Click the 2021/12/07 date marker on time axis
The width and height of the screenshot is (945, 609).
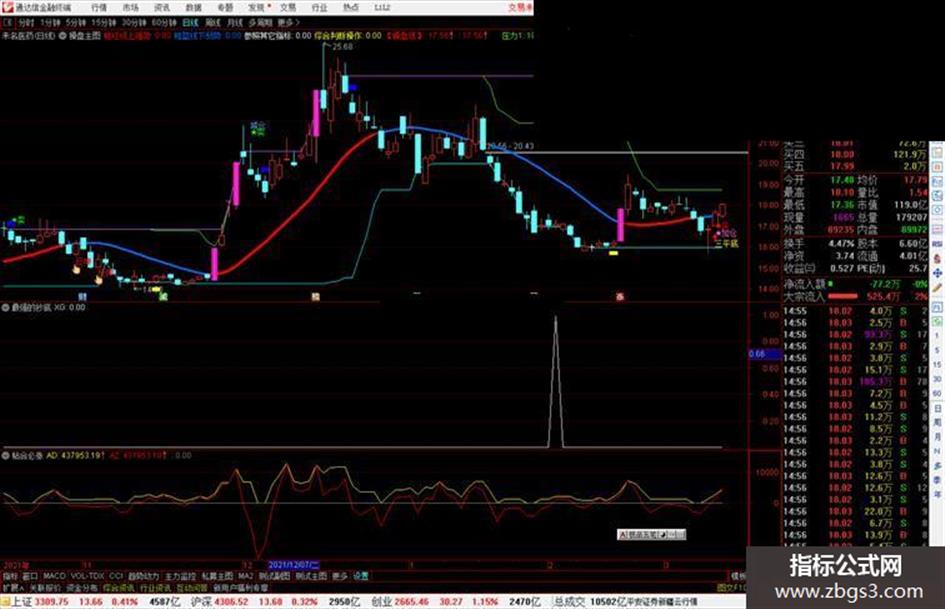294,565
